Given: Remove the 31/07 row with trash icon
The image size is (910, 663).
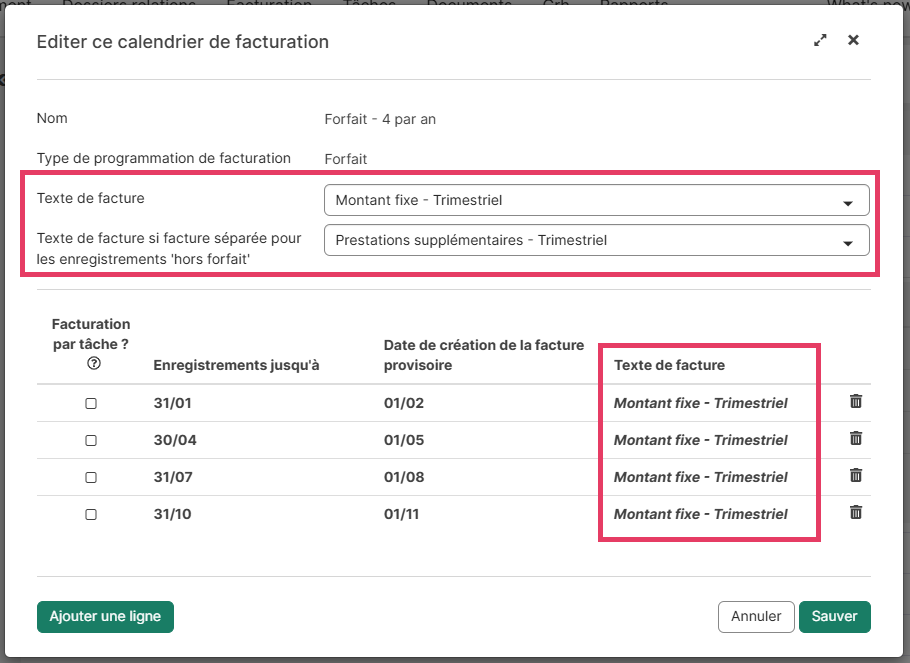Looking at the screenshot, I should click(x=855, y=475).
